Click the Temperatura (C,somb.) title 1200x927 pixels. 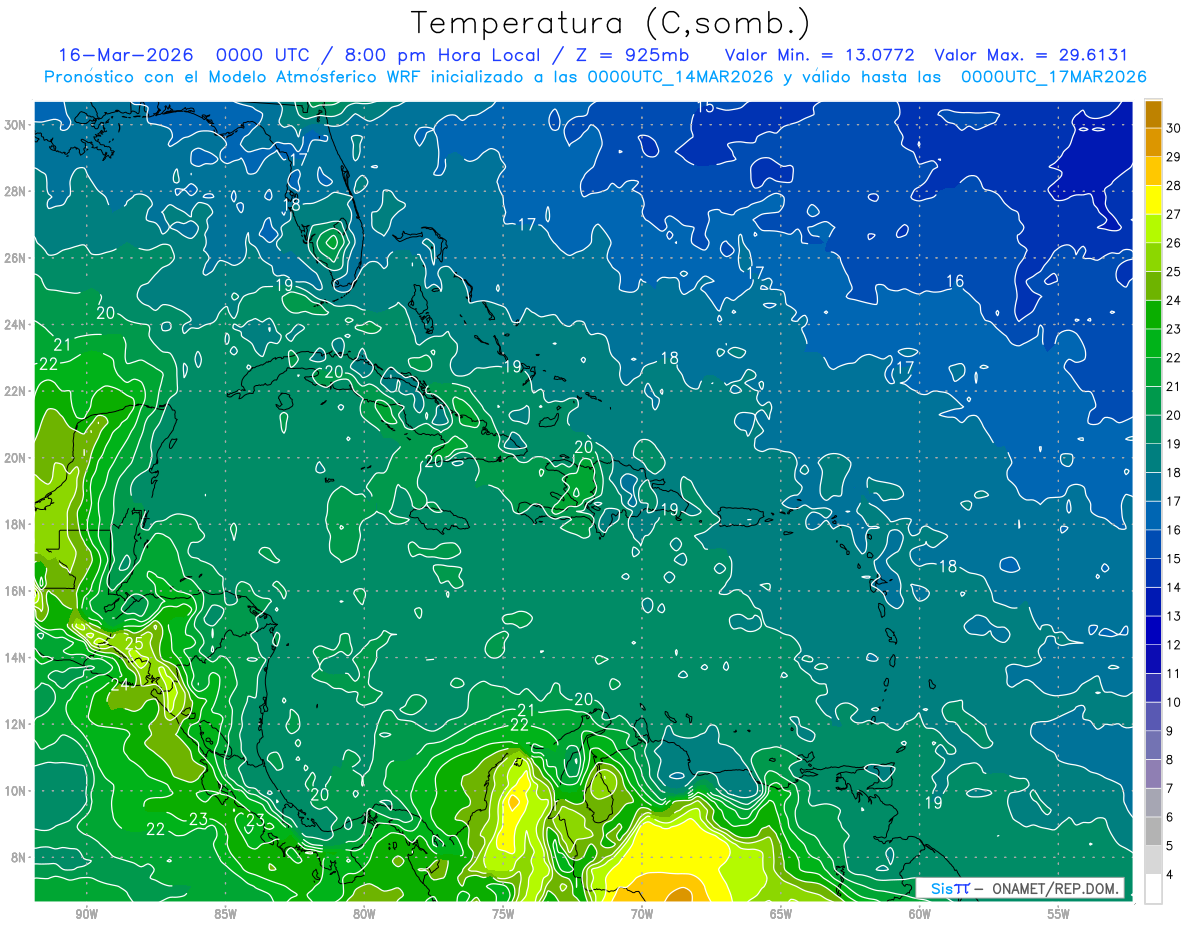[x=611, y=23]
